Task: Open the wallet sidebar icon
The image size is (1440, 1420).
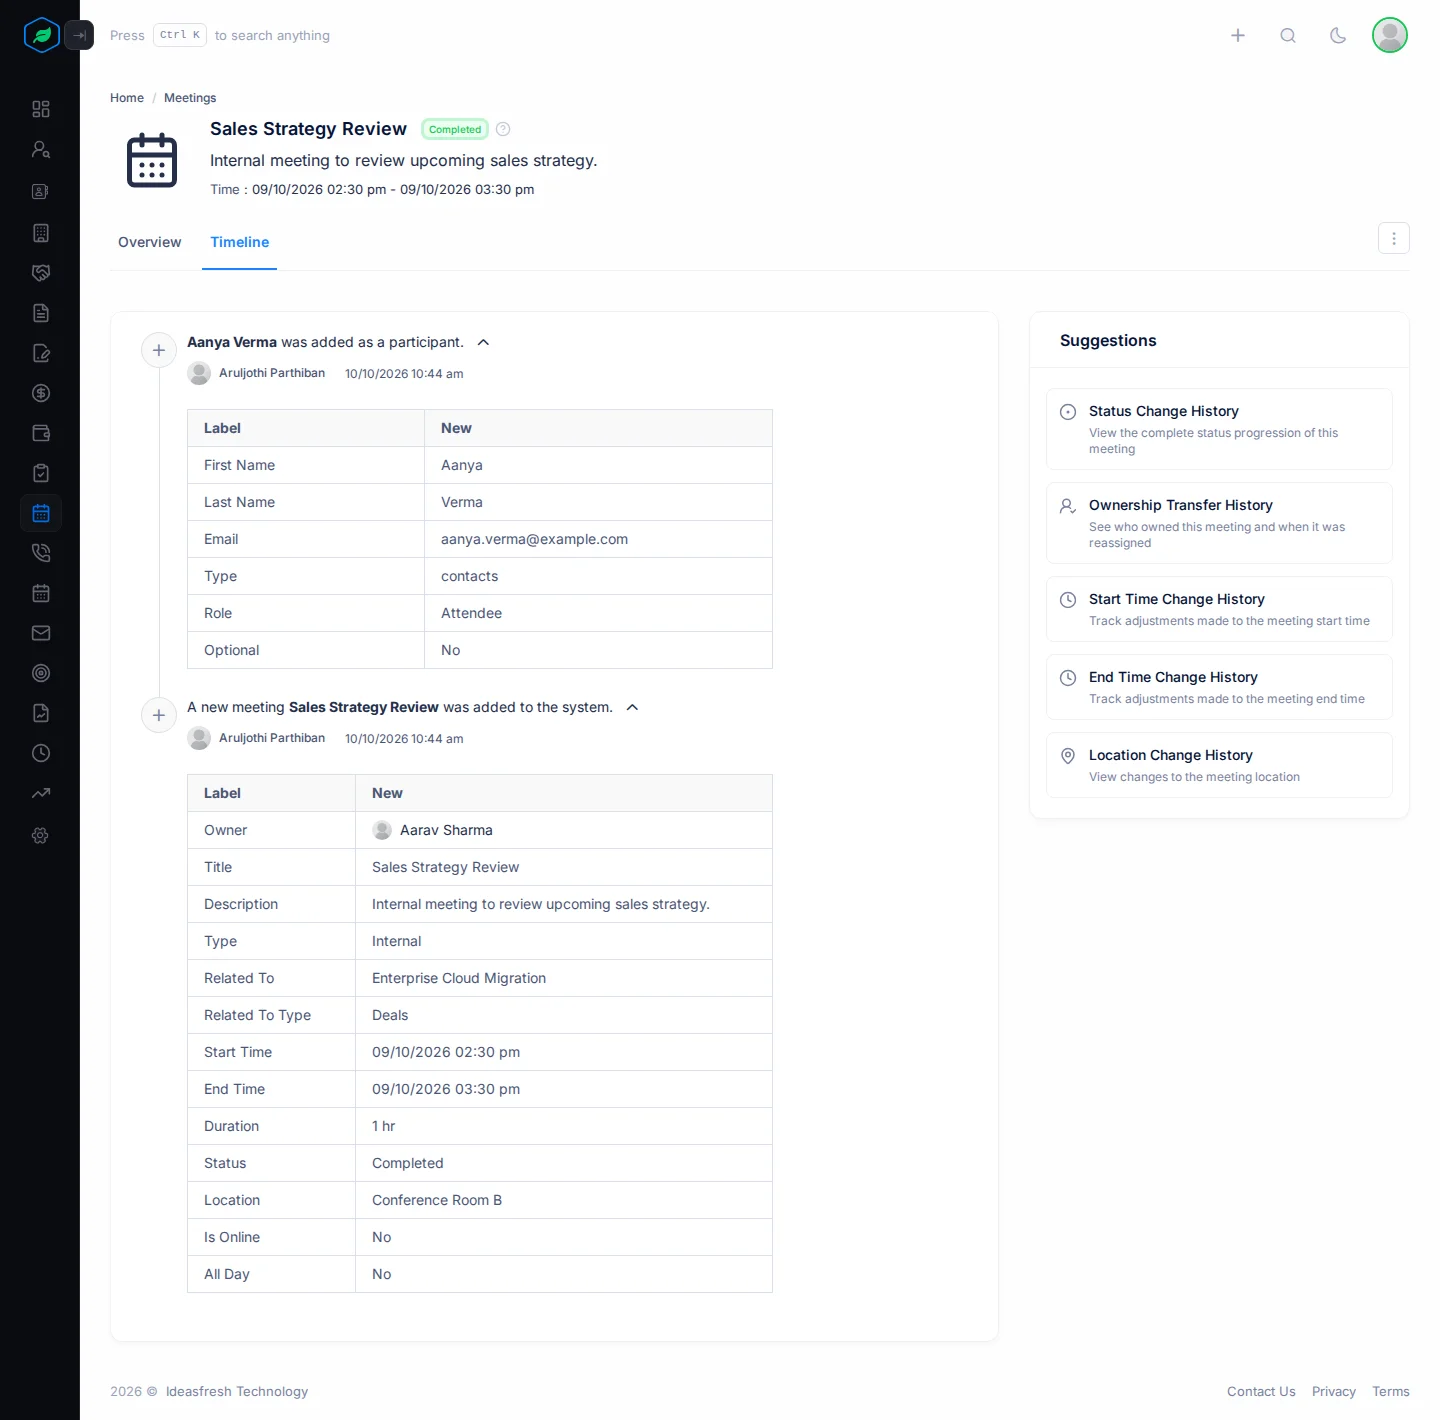Action: [41, 433]
